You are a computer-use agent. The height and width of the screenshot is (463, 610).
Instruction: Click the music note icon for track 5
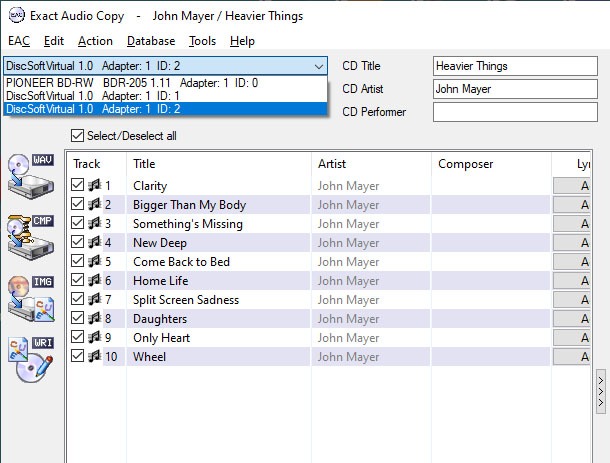(95, 261)
